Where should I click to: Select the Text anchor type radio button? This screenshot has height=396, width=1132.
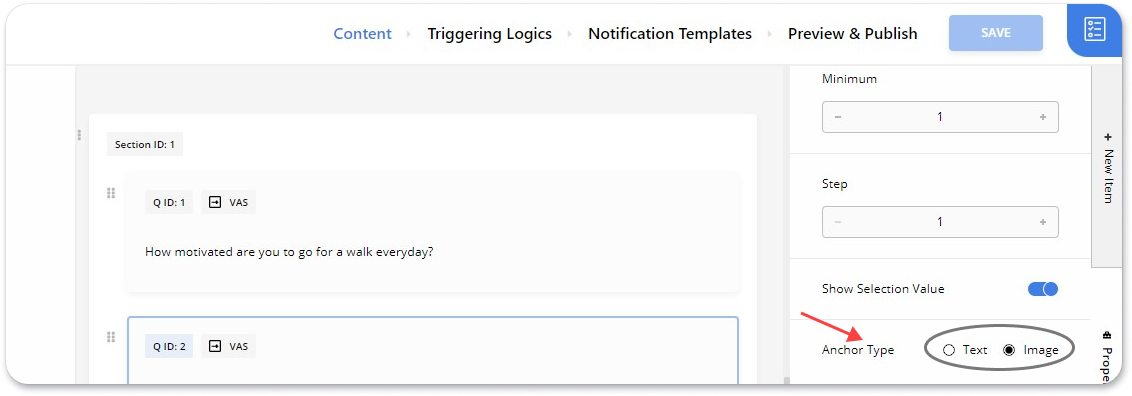pos(949,350)
